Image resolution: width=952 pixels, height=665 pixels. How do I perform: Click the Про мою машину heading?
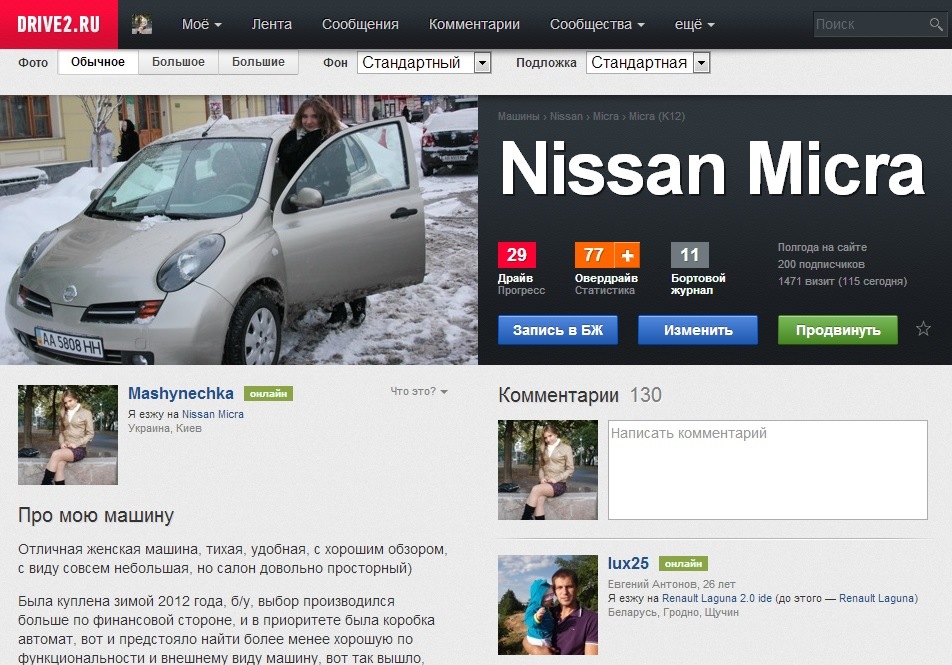coord(96,516)
